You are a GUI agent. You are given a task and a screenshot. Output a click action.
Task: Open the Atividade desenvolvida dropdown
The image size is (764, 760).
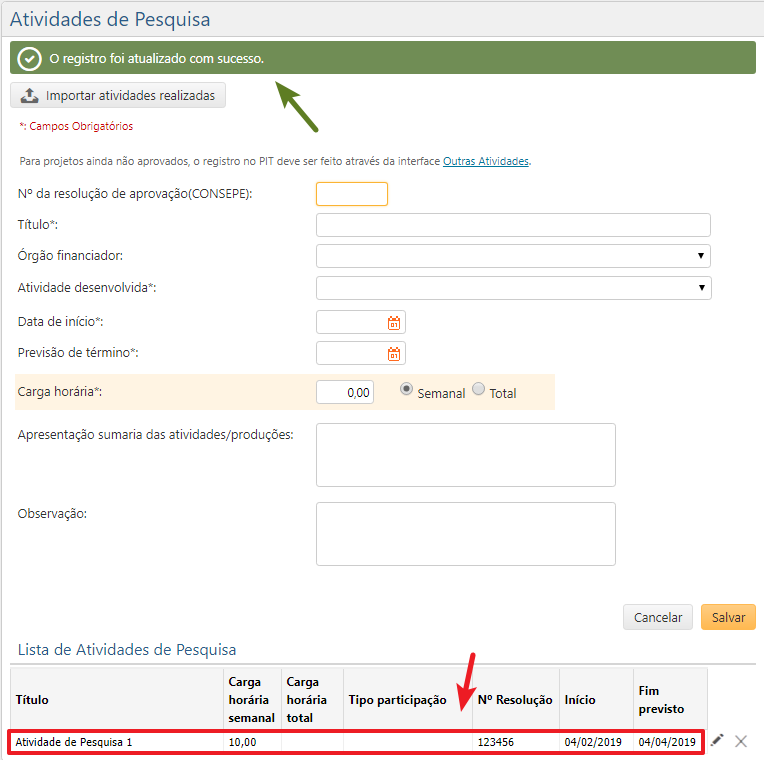tap(514, 288)
